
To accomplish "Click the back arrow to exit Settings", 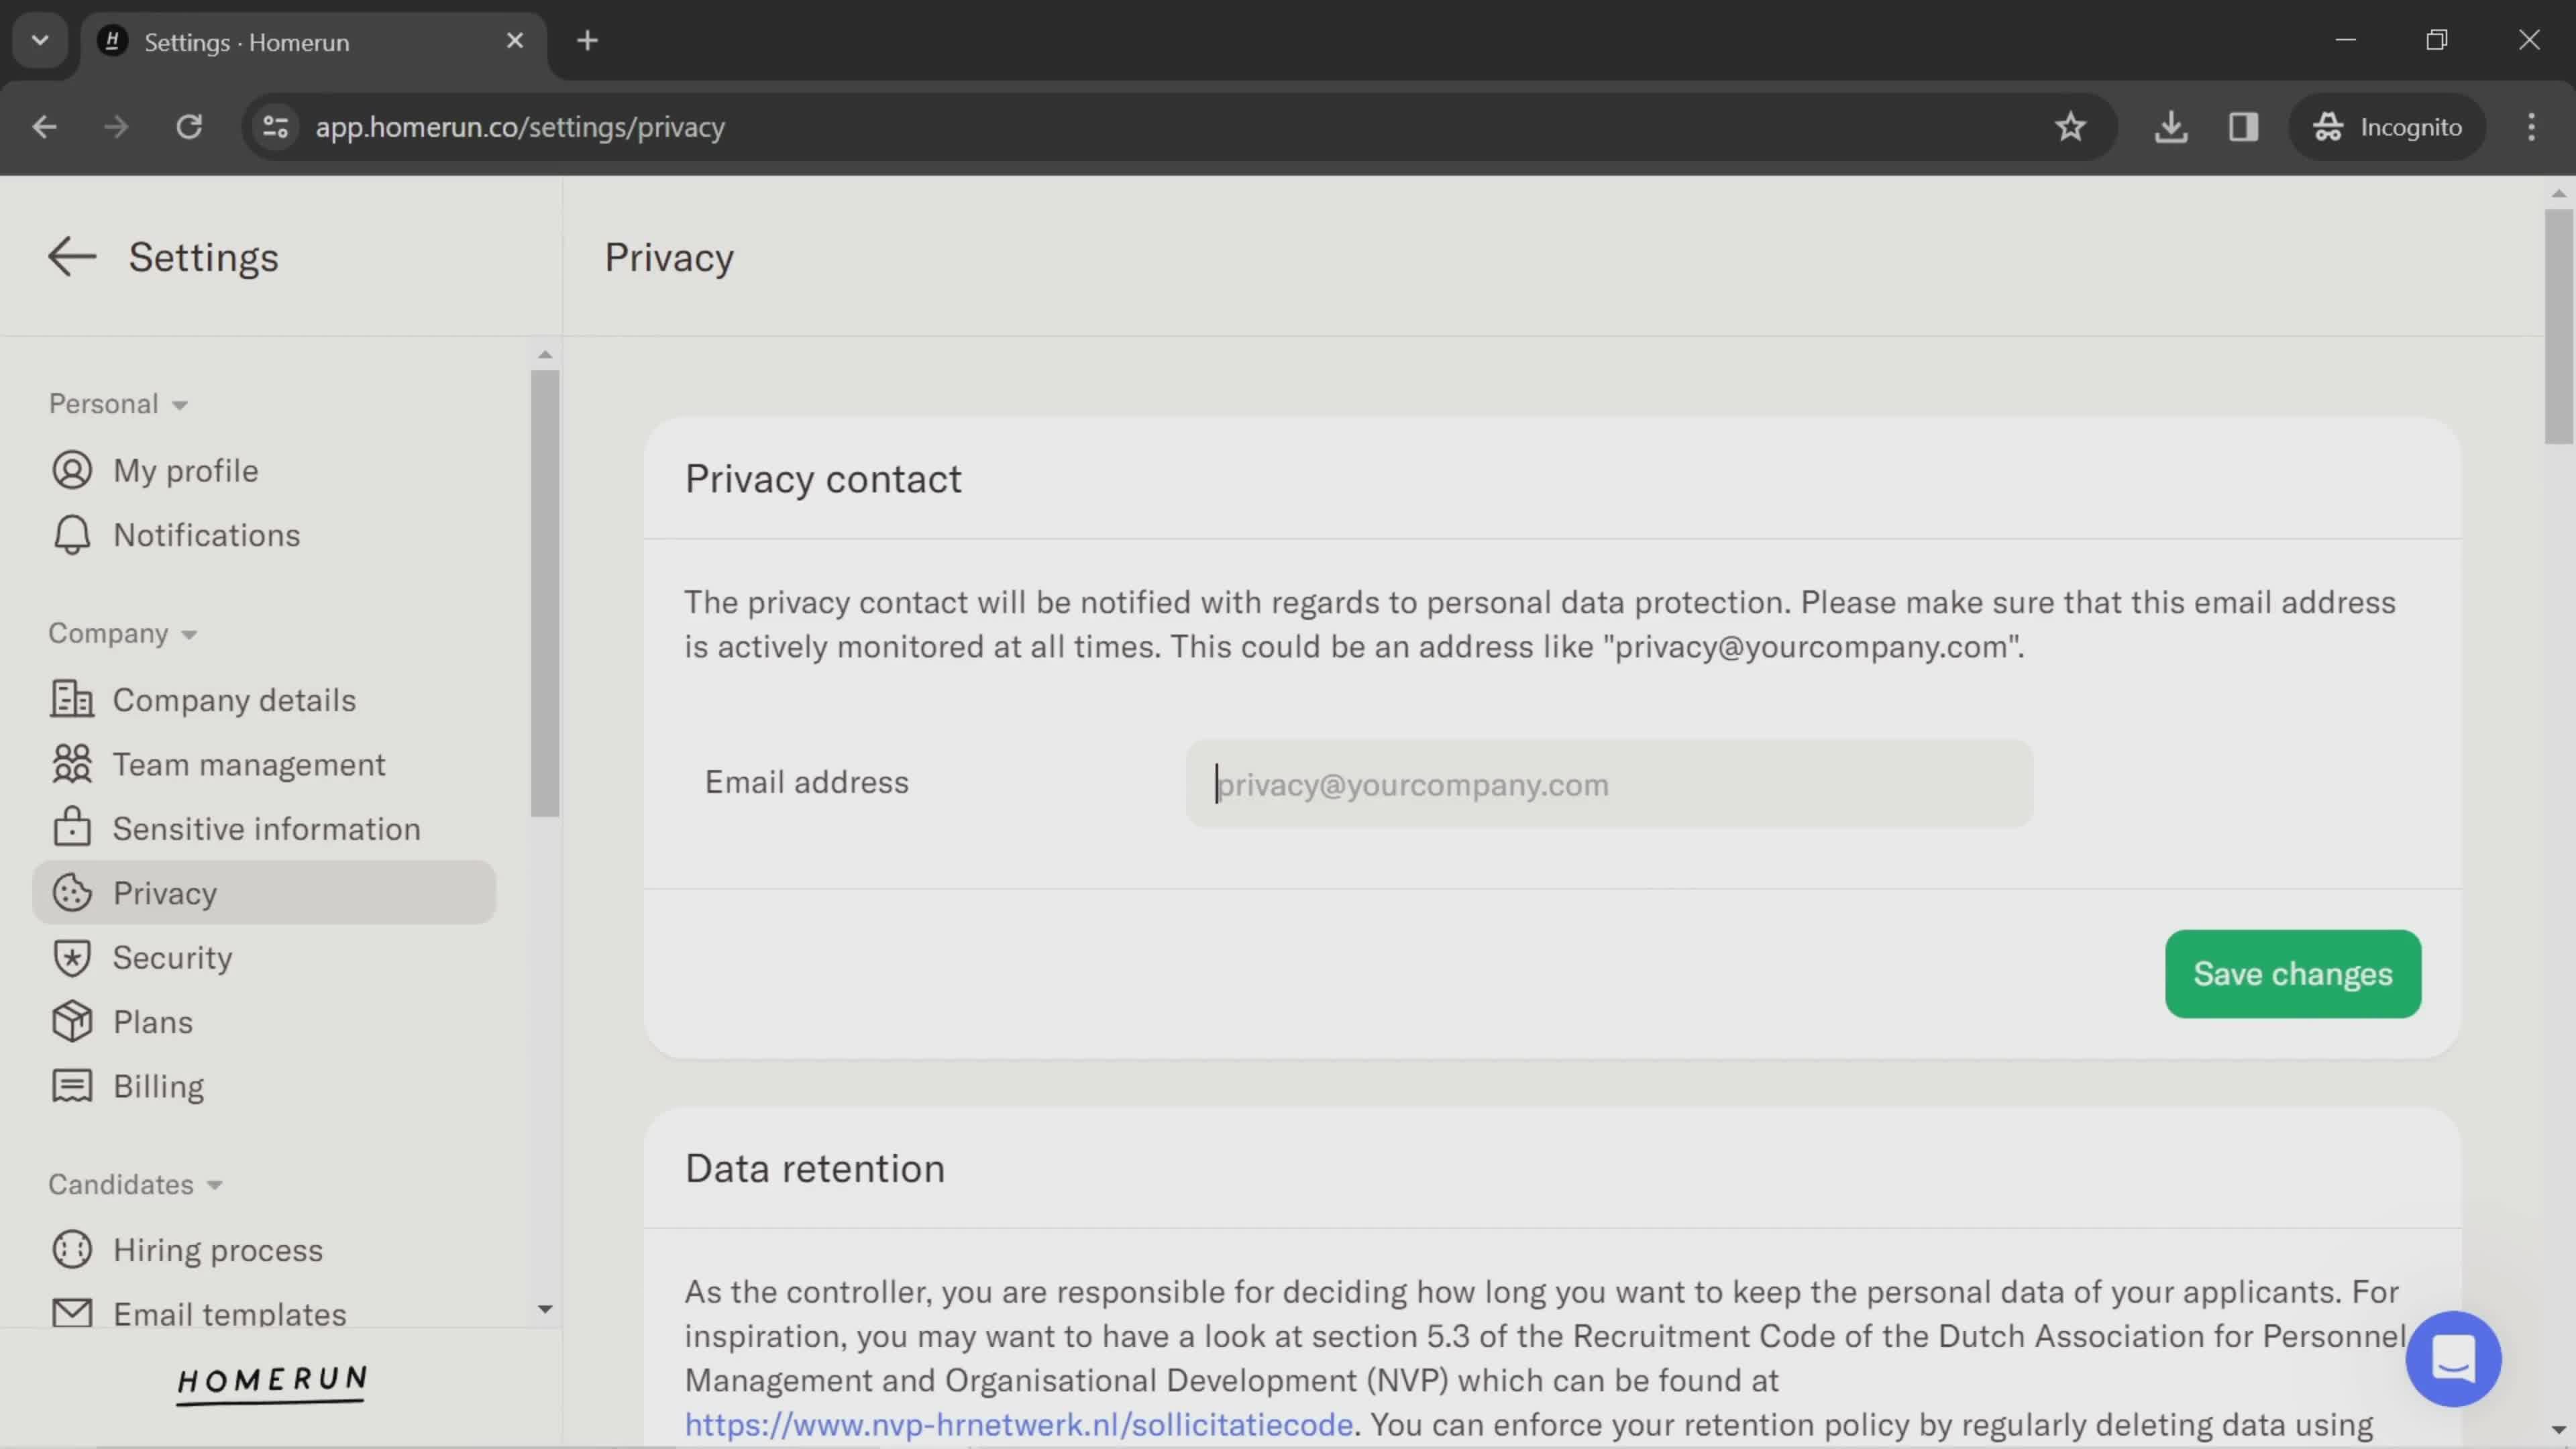I will click(x=70, y=255).
